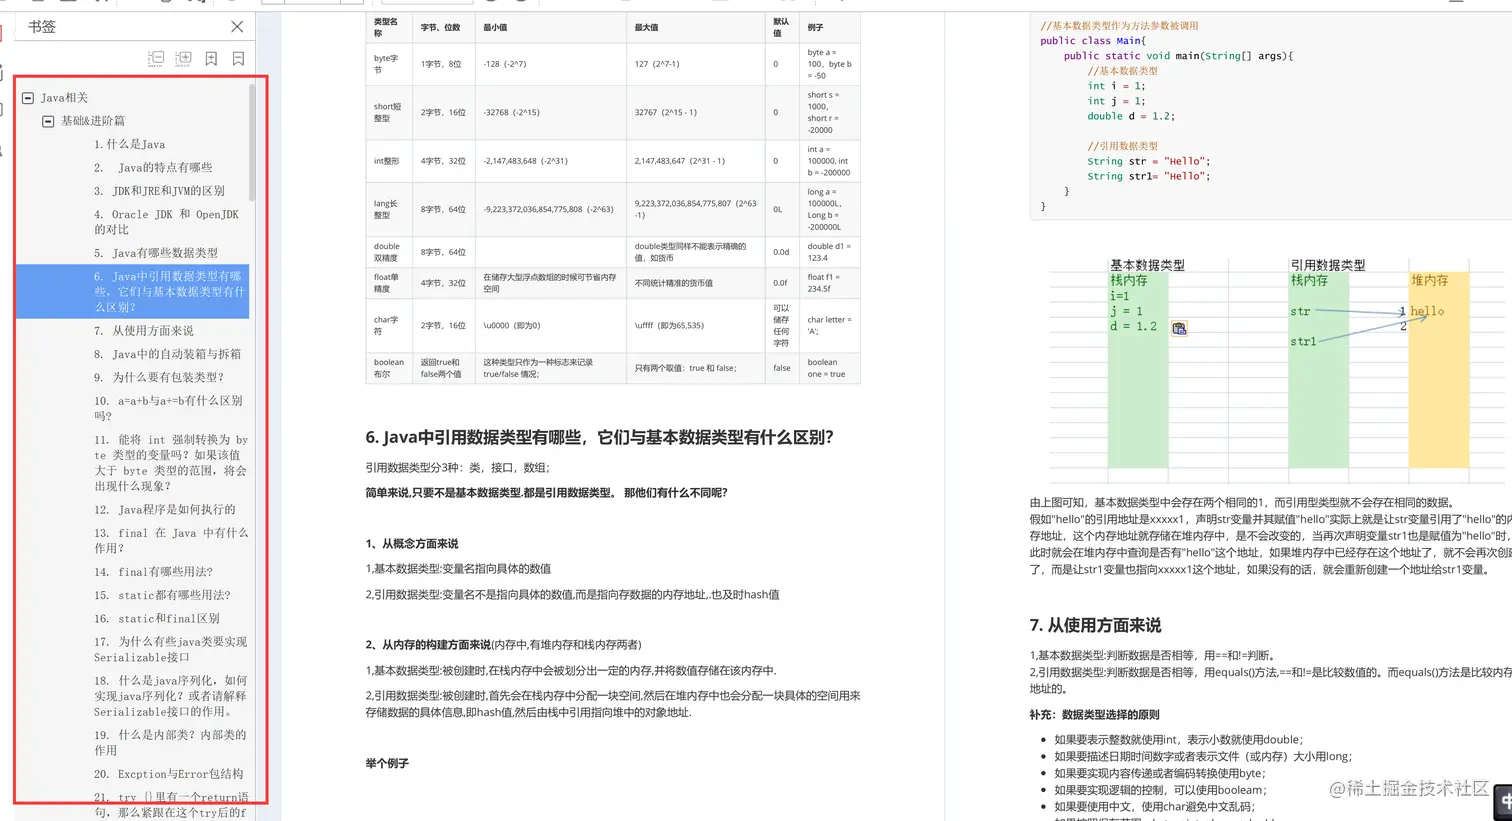This screenshot has height=821, width=1512.
Task: Collapse the 基础&进阶篇 bookmark node
Action: [48, 121]
